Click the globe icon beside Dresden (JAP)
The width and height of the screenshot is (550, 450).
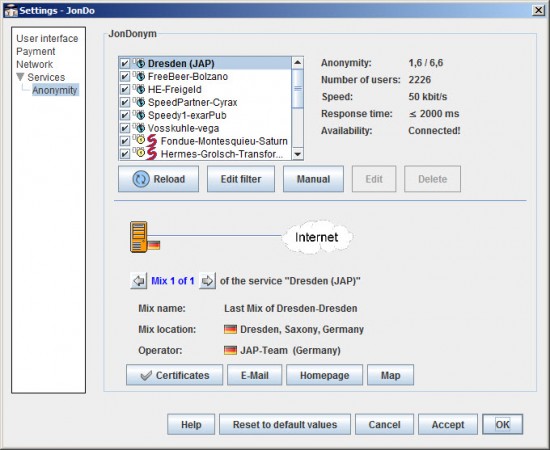pyautogui.click(x=140, y=63)
